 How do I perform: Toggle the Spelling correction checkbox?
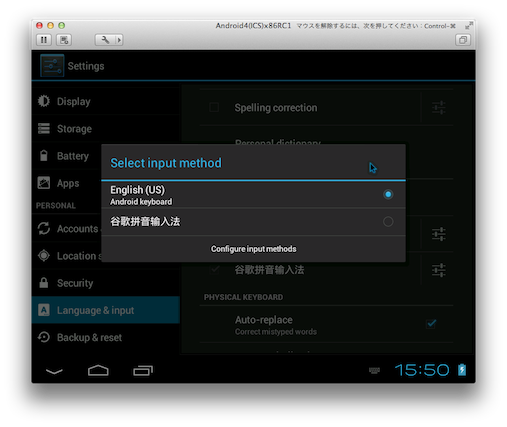pos(214,107)
